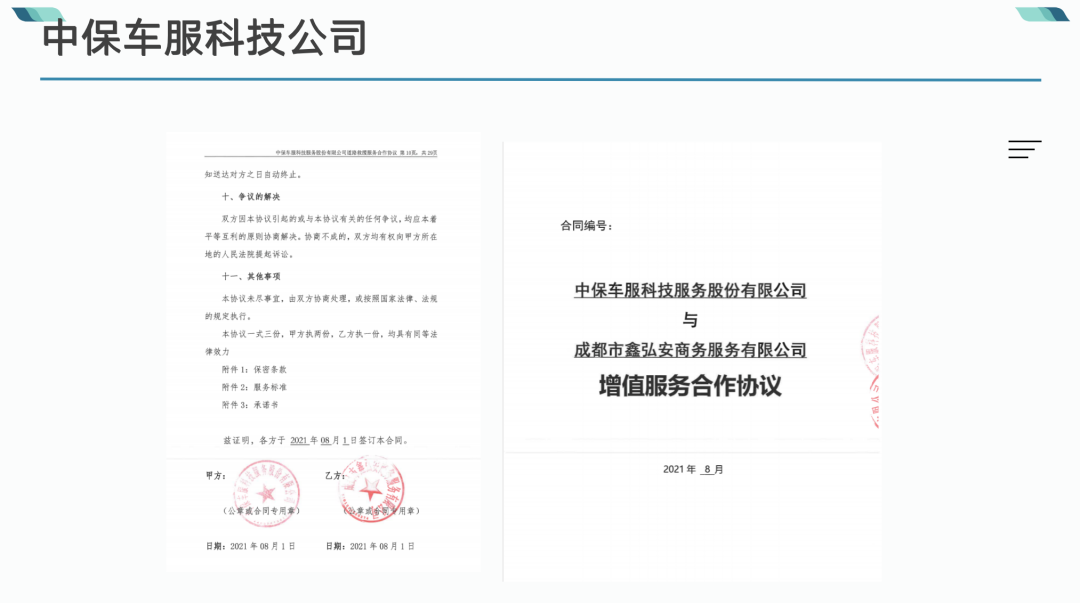Open the hamburger menu icon
The image size is (1080, 603).
(x=1024, y=148)
